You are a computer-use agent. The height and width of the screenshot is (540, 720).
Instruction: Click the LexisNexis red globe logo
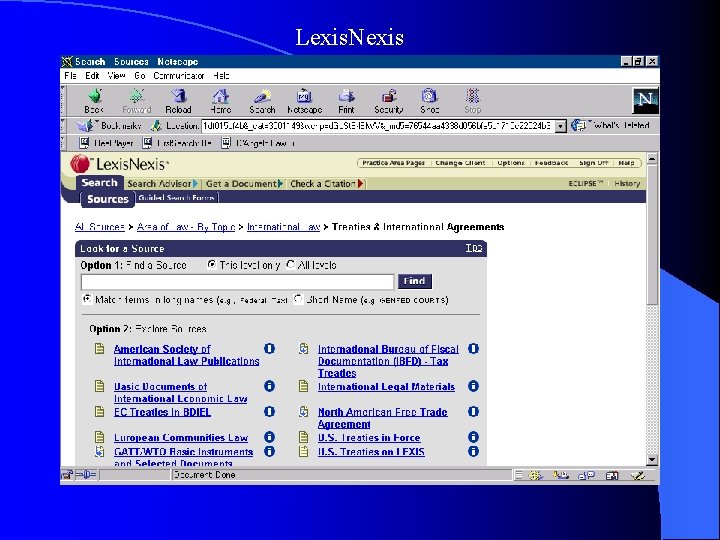80,164
